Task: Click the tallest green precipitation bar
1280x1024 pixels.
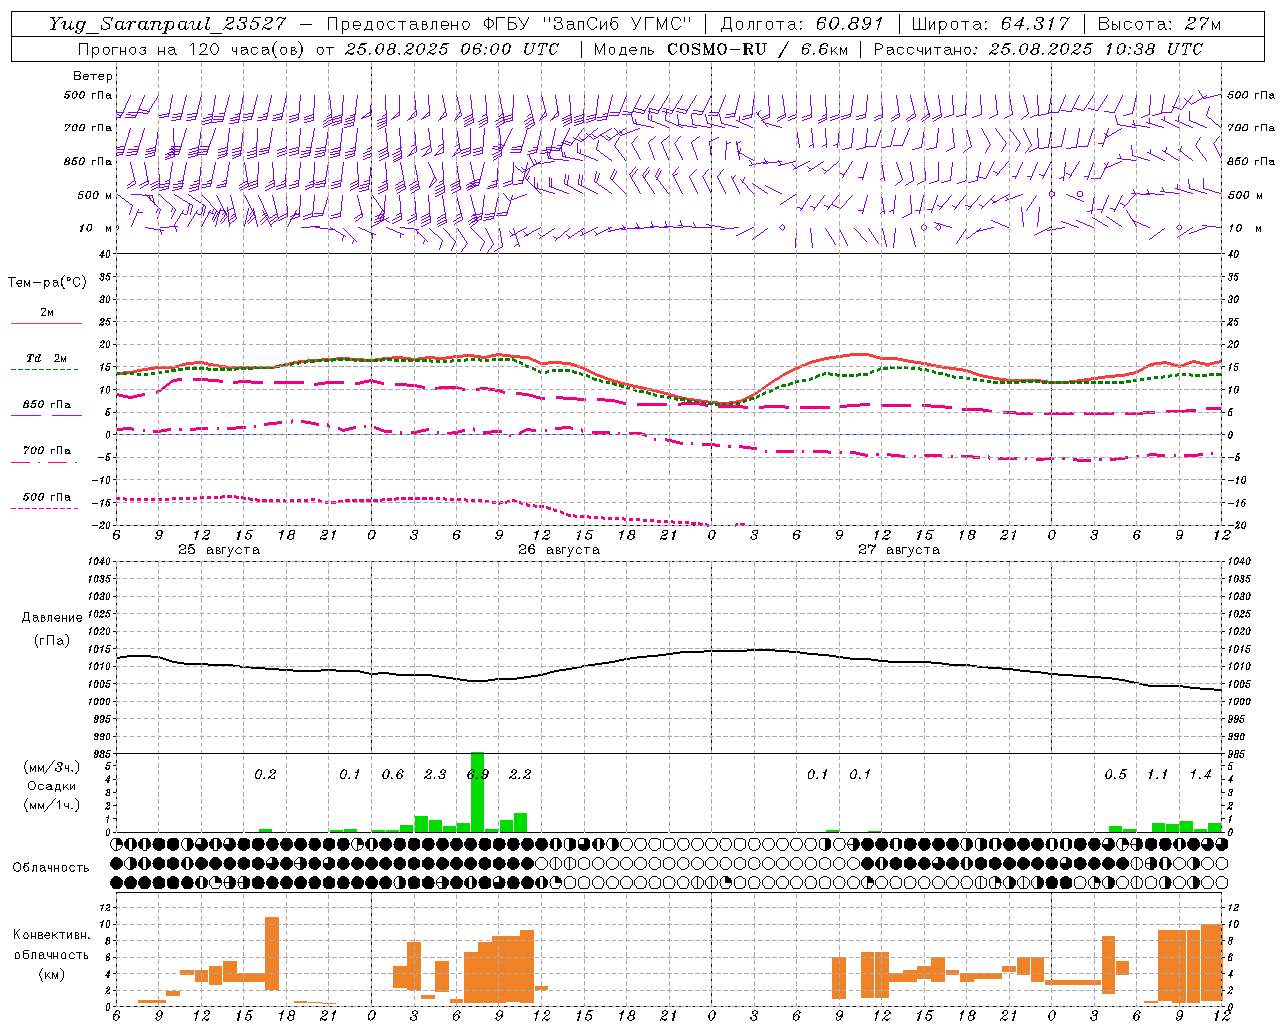Action: [x=478, y=792]
